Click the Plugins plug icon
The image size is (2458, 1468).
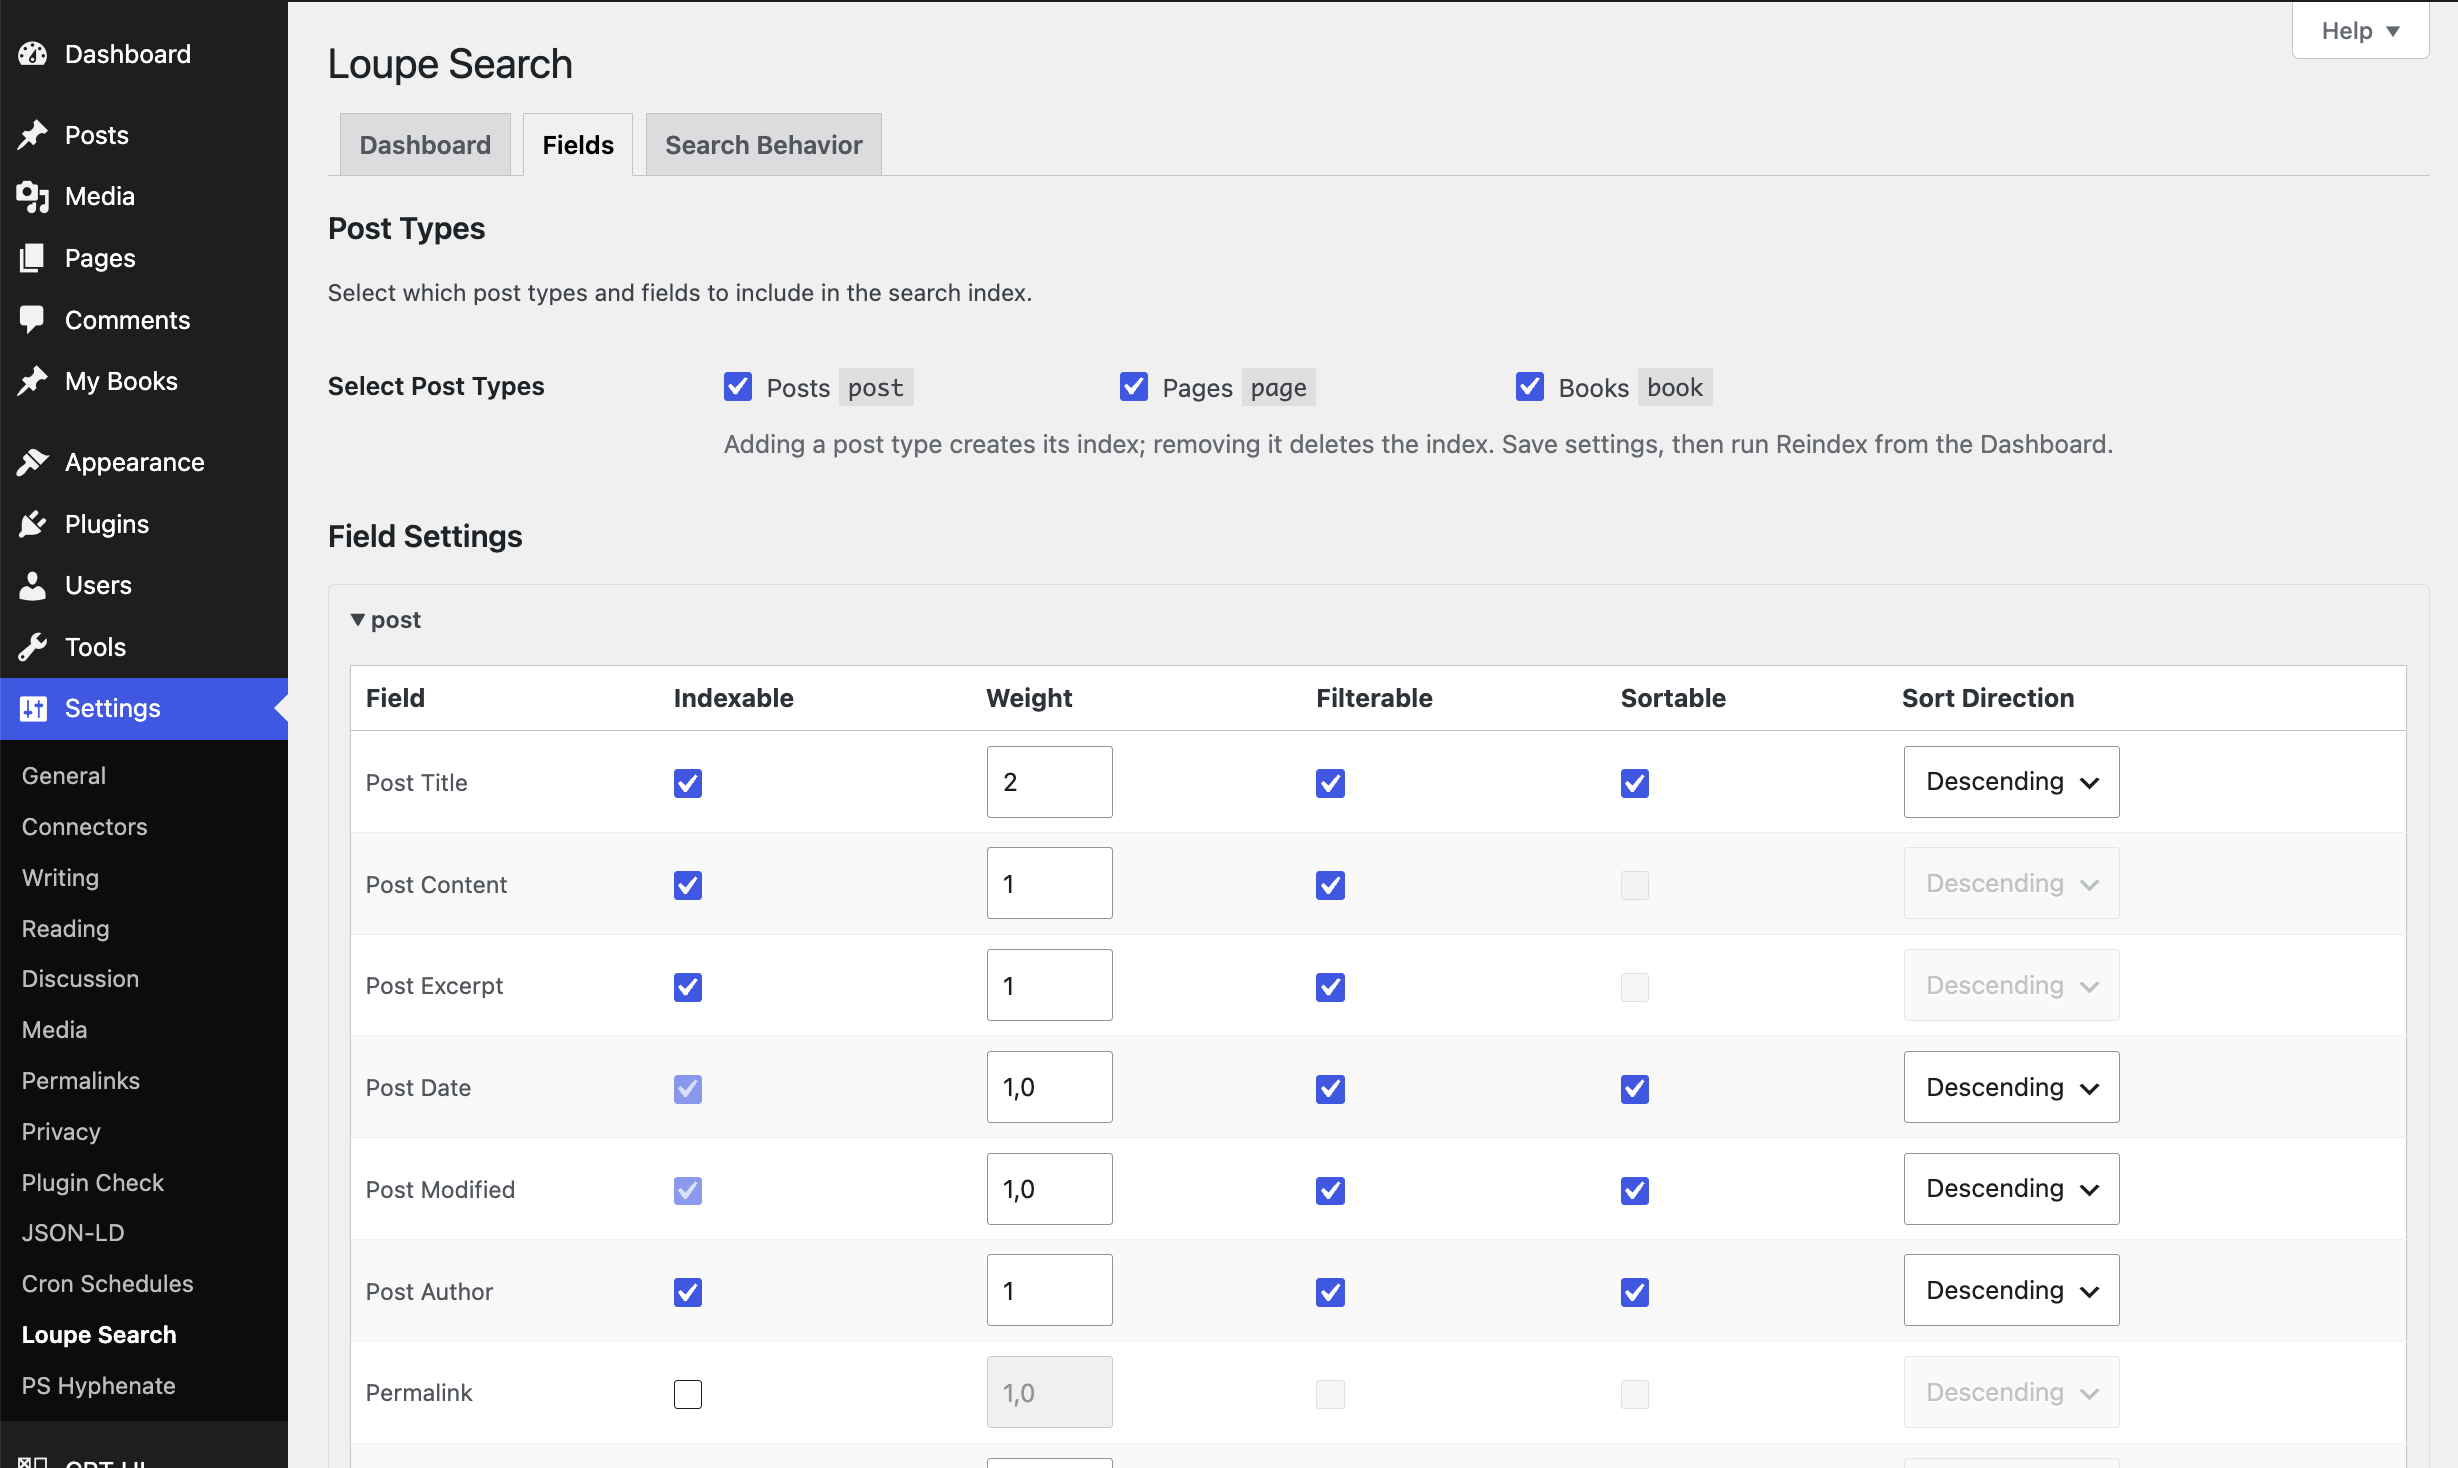click(33, 524)
